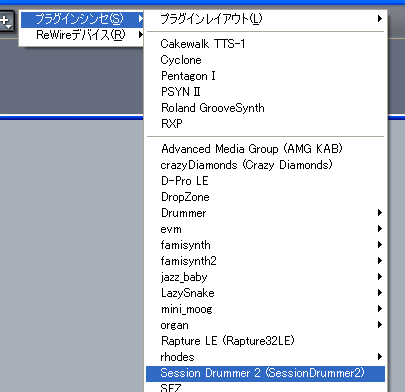Select Cakewalk TTS-1 synth

[265, 44]
